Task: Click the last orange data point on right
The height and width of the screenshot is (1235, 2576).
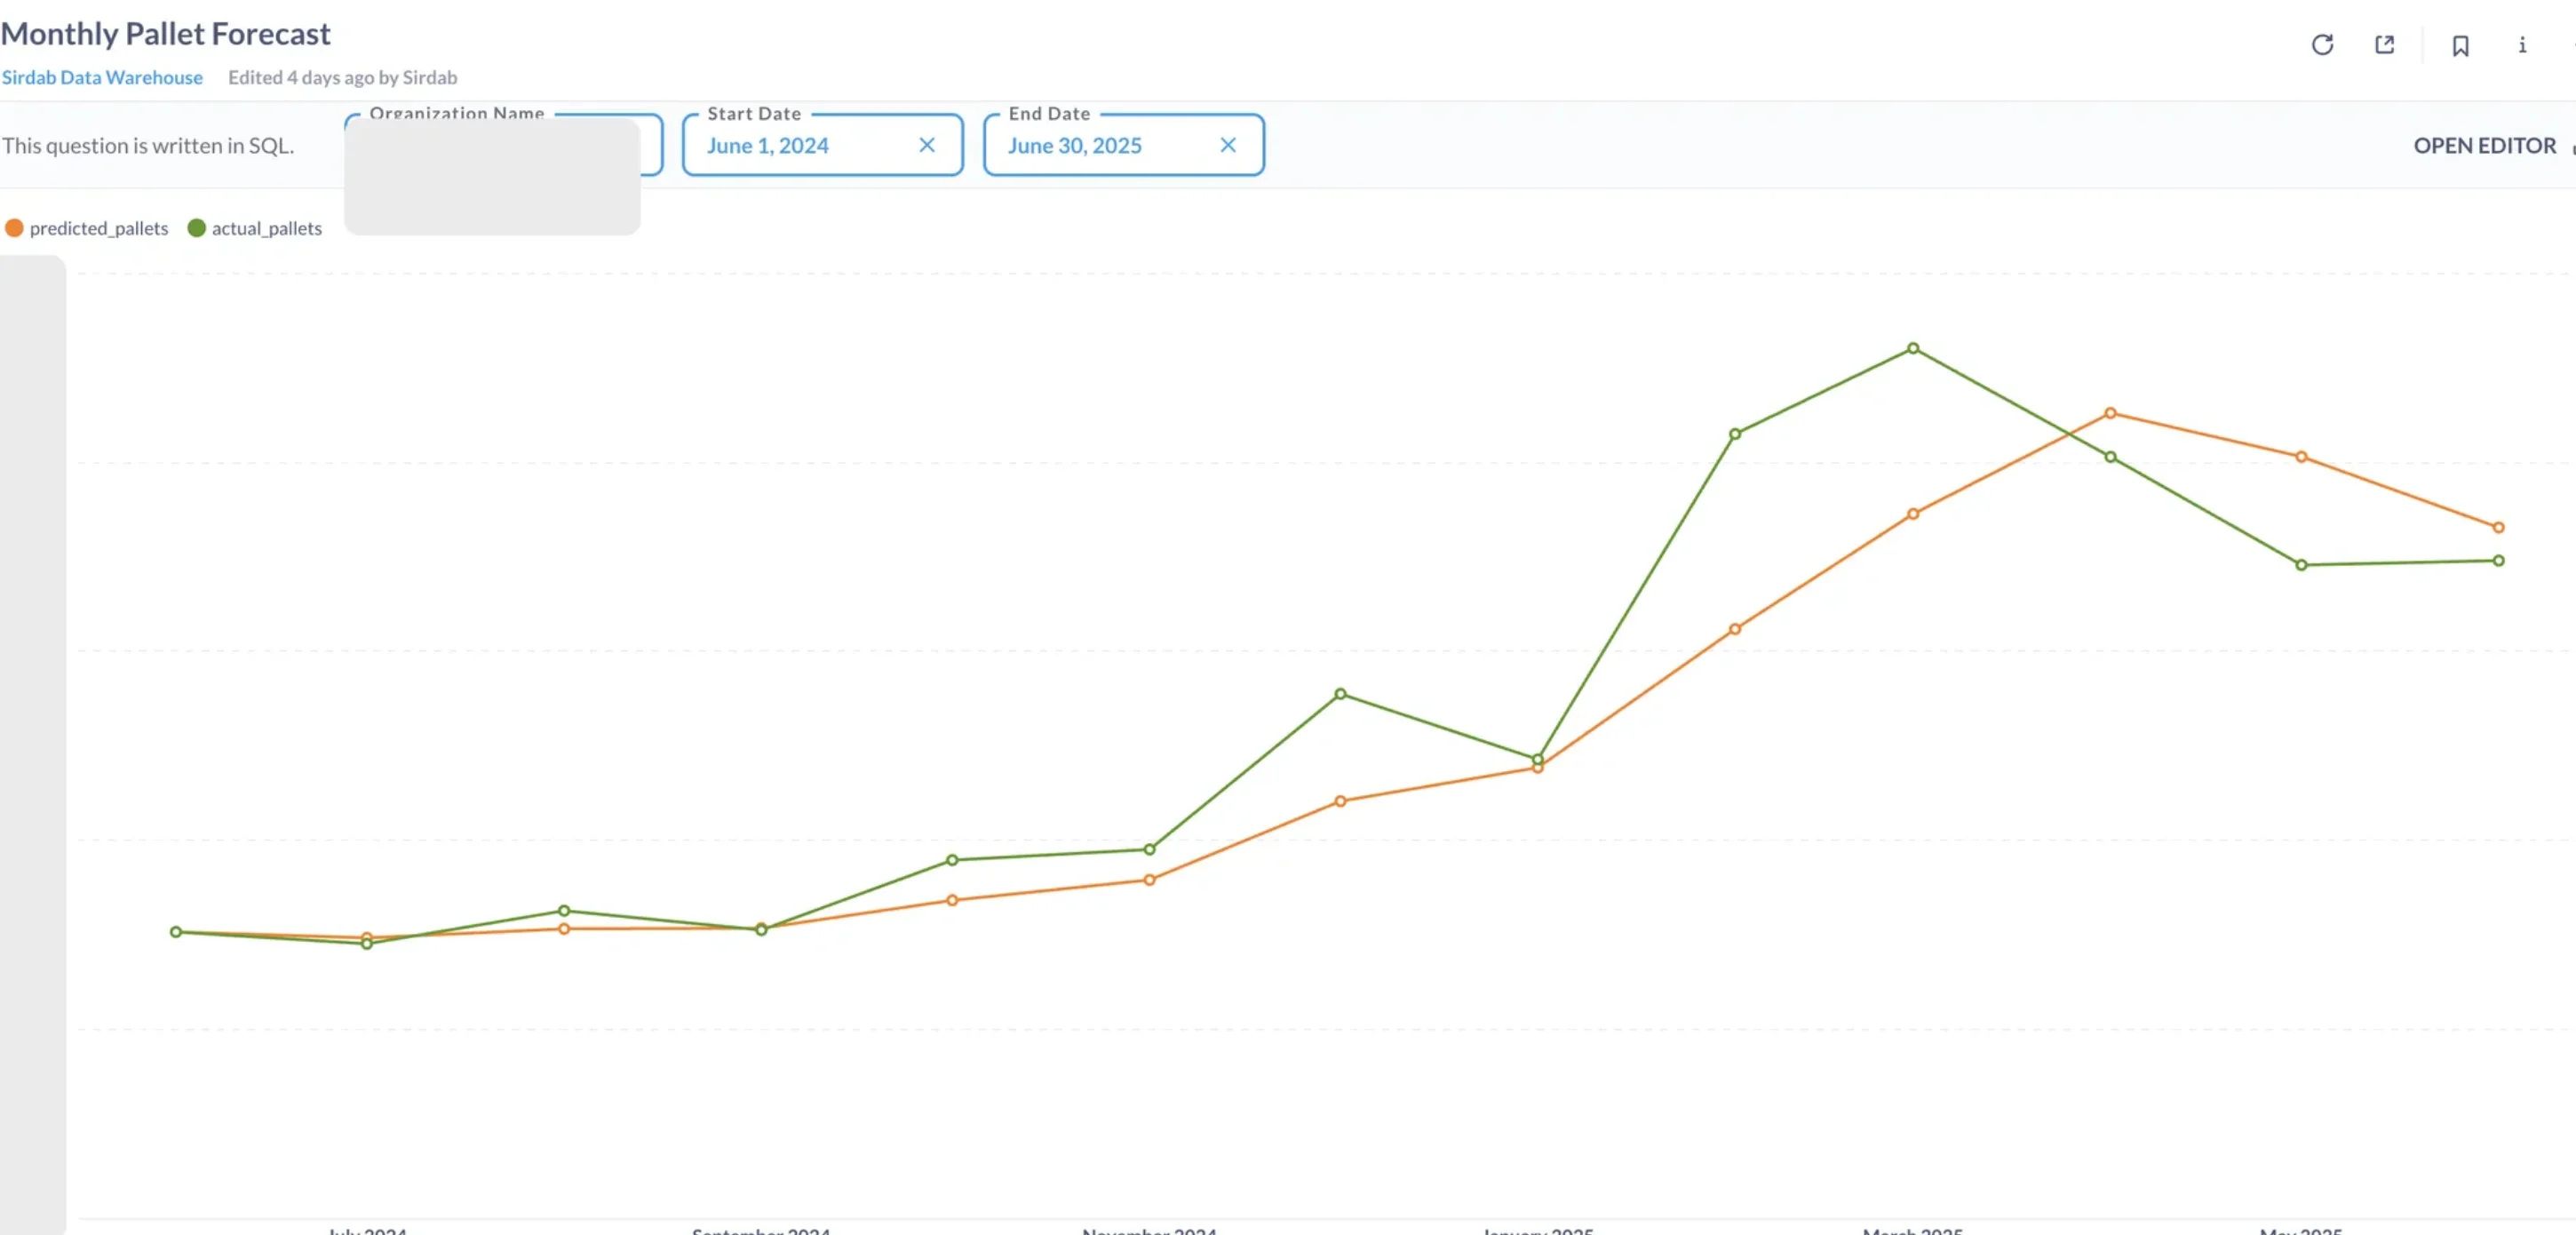Action: (2498, 528)
